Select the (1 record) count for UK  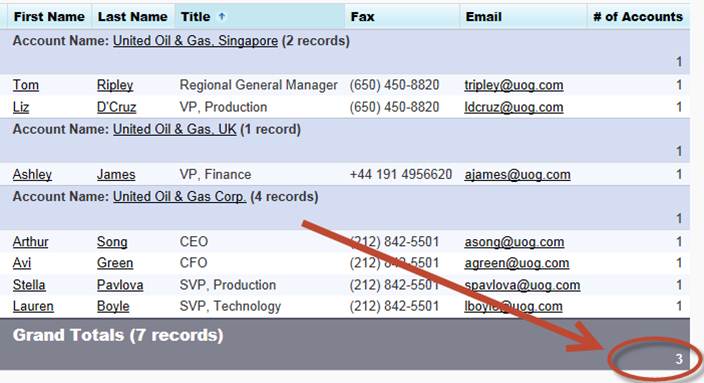pos(270,129)
